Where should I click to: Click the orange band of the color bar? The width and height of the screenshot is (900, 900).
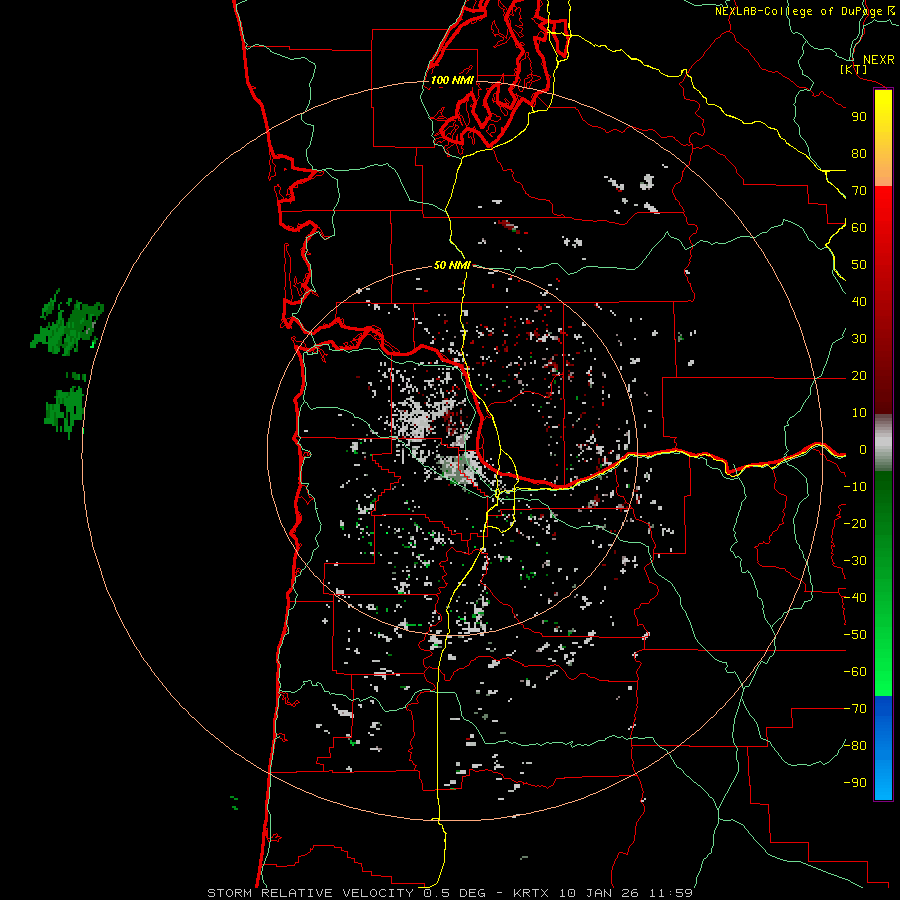pyautogui.click(x=883, y=172)
